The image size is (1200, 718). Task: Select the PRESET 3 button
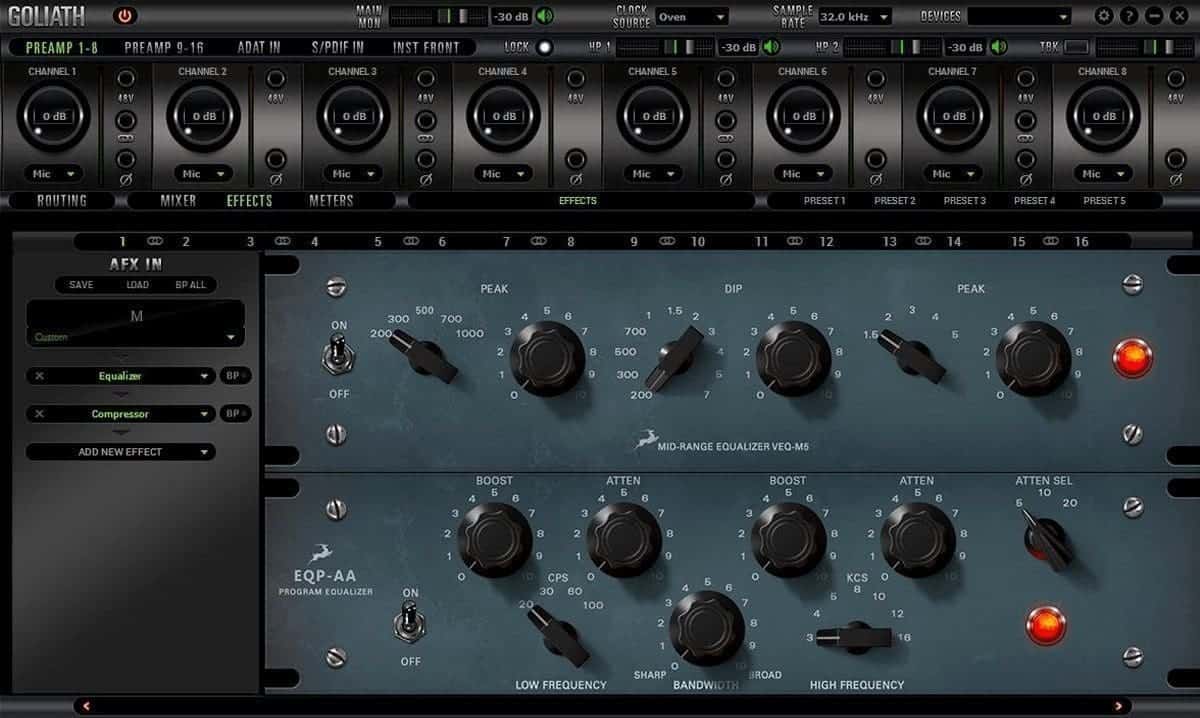[964, 200]
